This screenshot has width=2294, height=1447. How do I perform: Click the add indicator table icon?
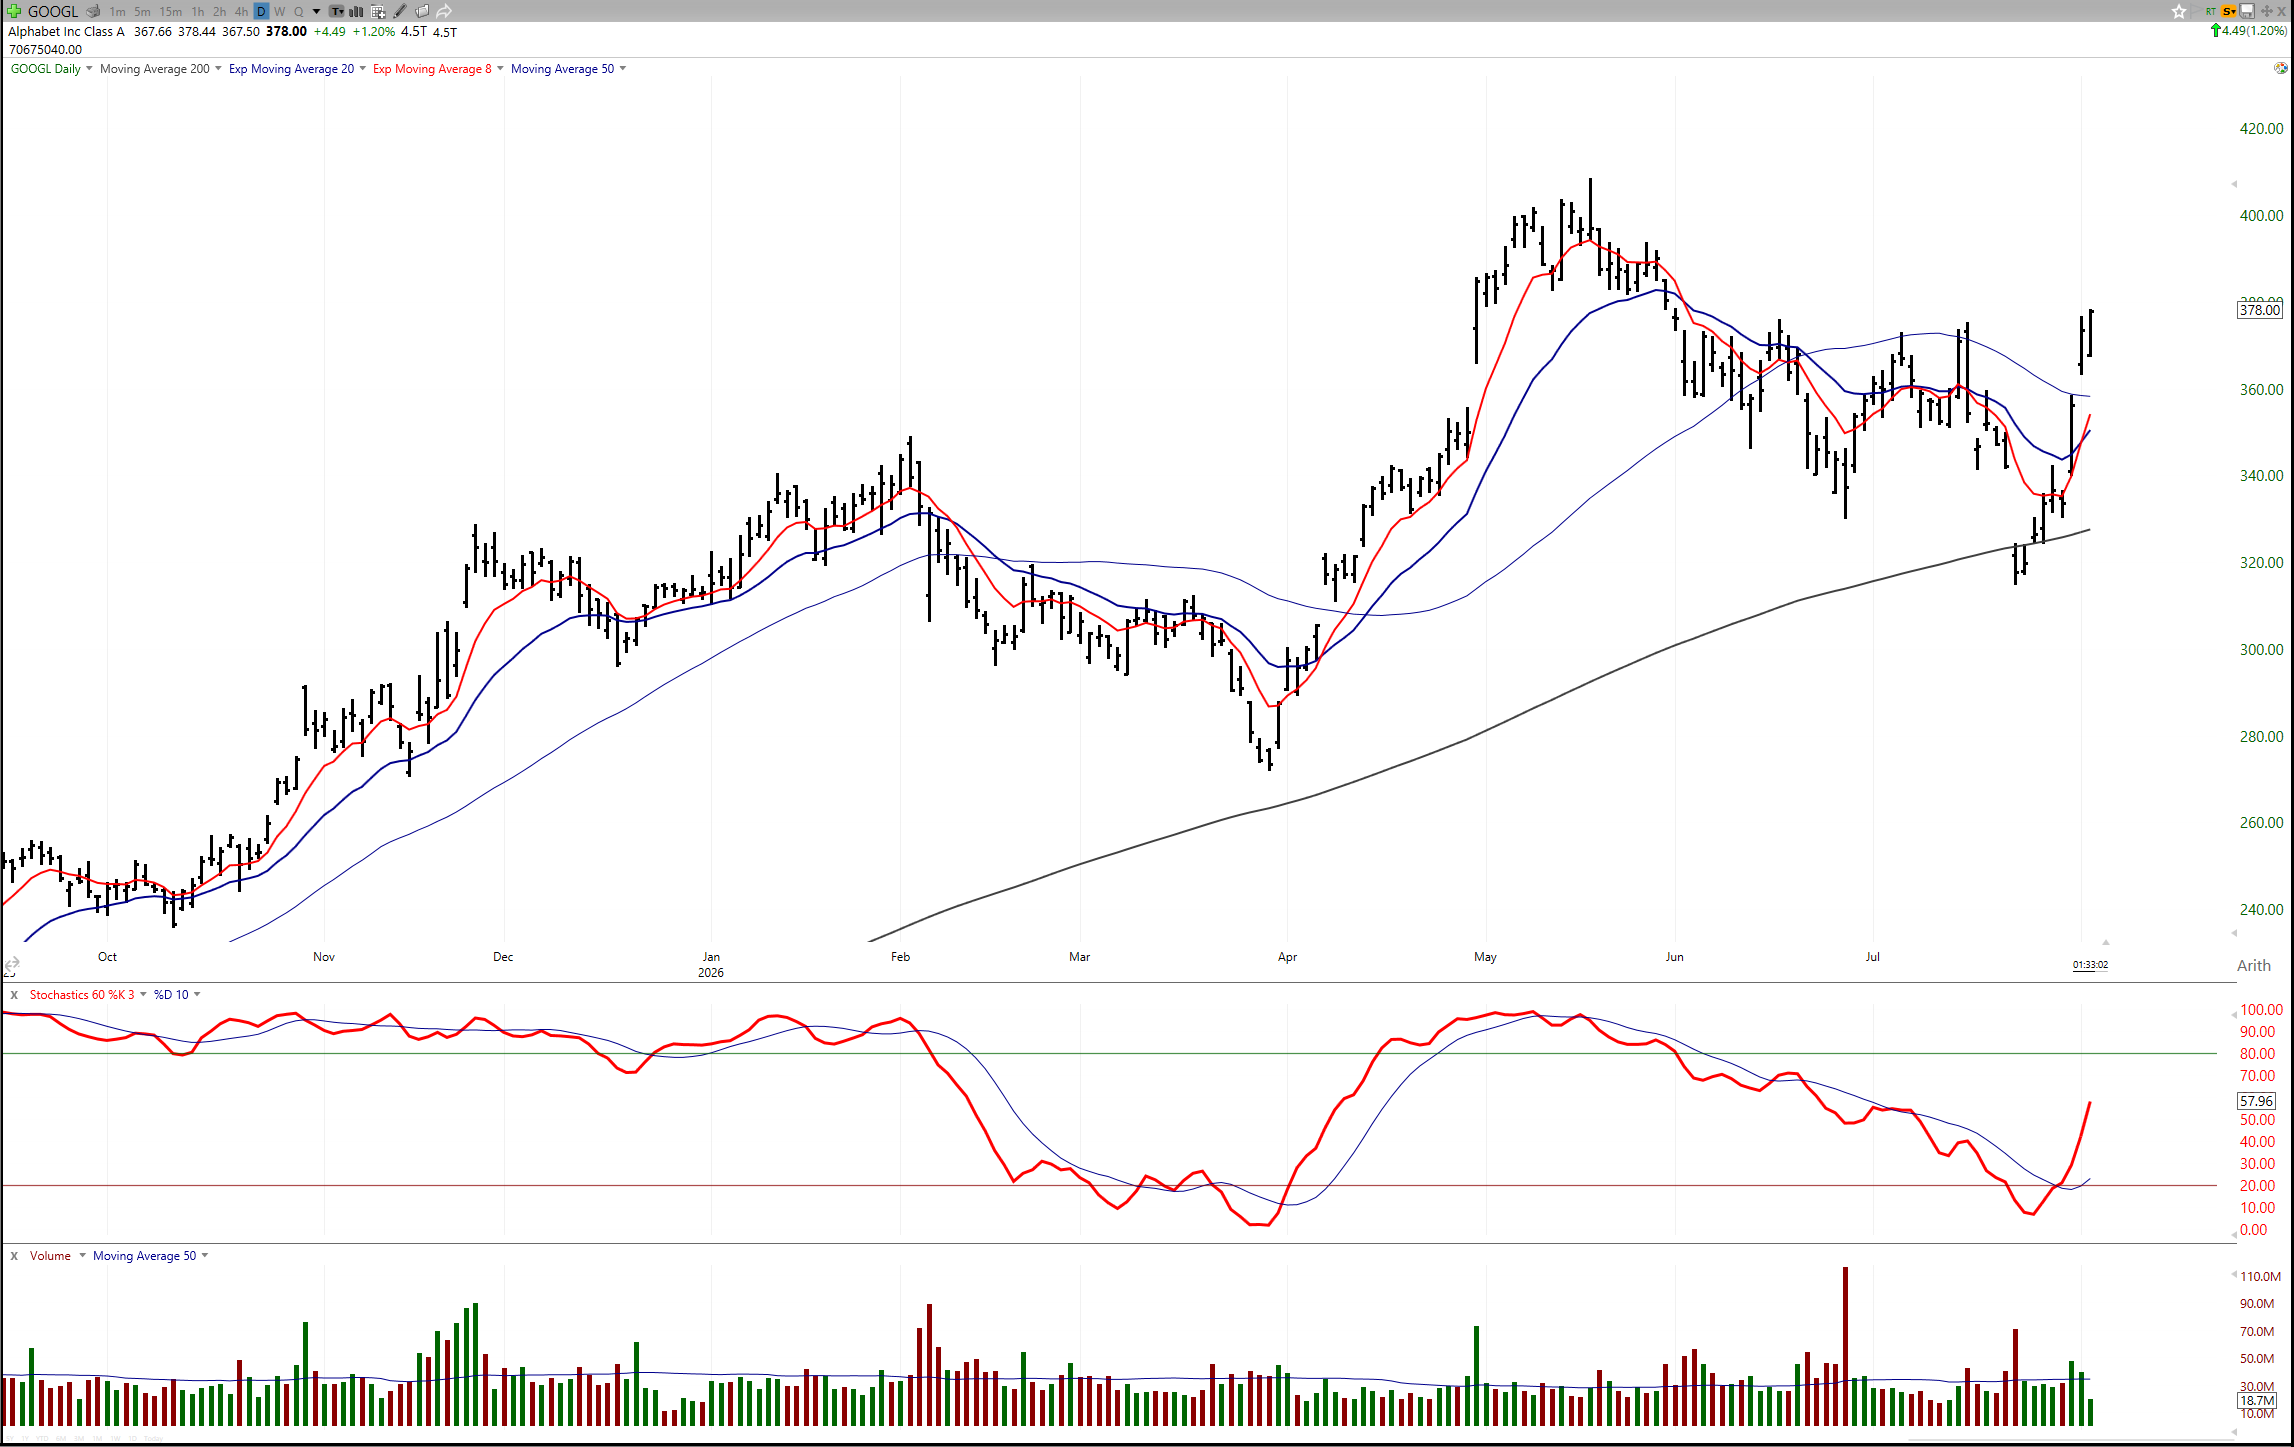coord(378,12)
